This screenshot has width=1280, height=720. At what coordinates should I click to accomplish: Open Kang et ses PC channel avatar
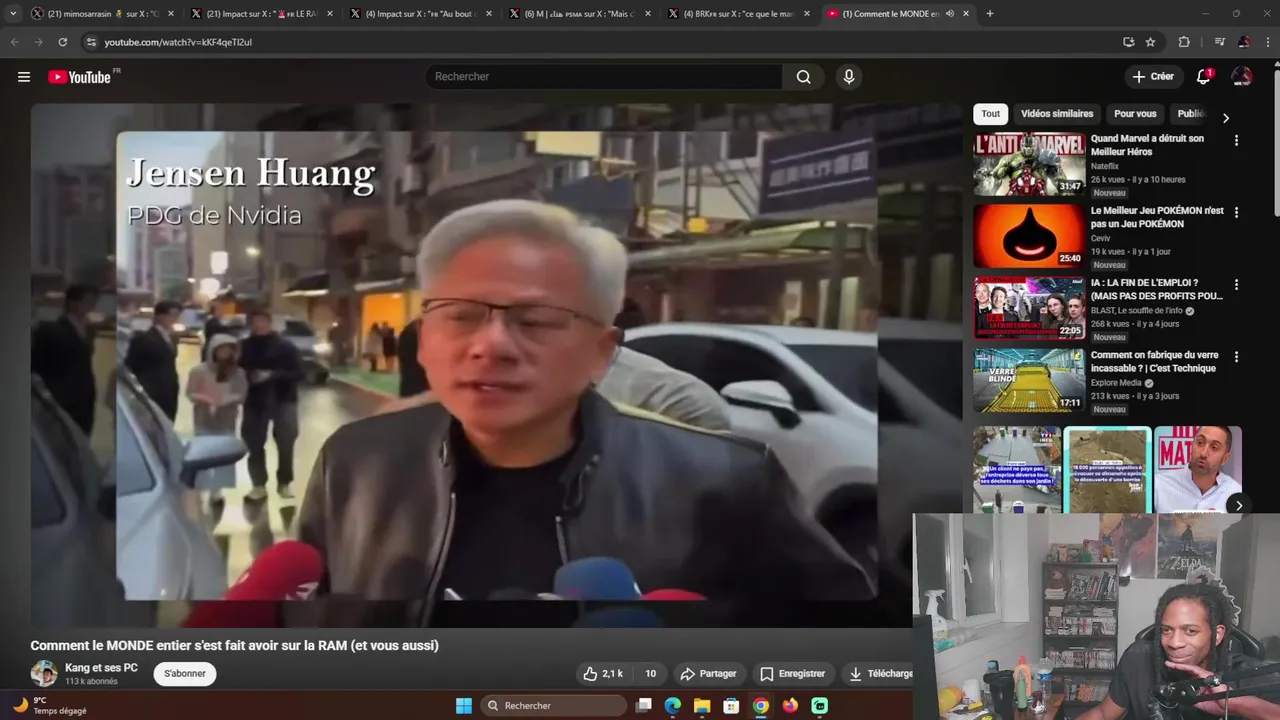coord(44,673)
